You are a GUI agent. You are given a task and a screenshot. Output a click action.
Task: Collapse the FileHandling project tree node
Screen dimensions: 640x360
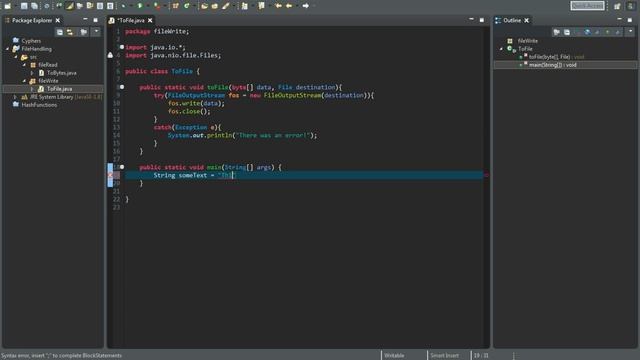point(7,49)
